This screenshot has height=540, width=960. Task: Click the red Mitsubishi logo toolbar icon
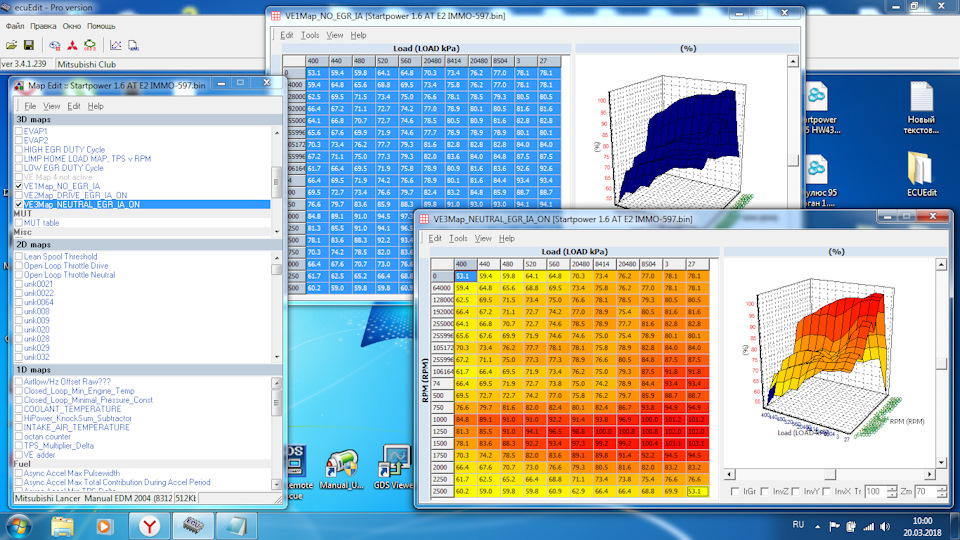point(71,45)
